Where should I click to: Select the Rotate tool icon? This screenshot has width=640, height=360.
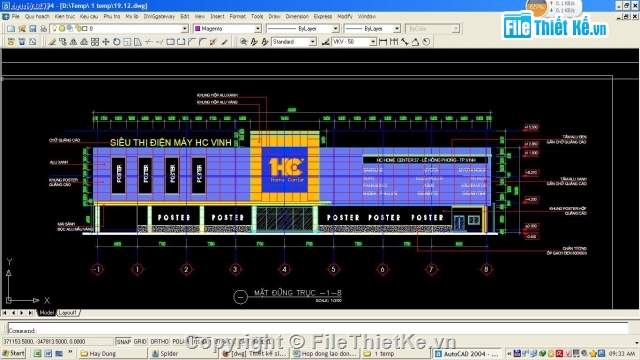pyautogui.click(x=117, y=42)
